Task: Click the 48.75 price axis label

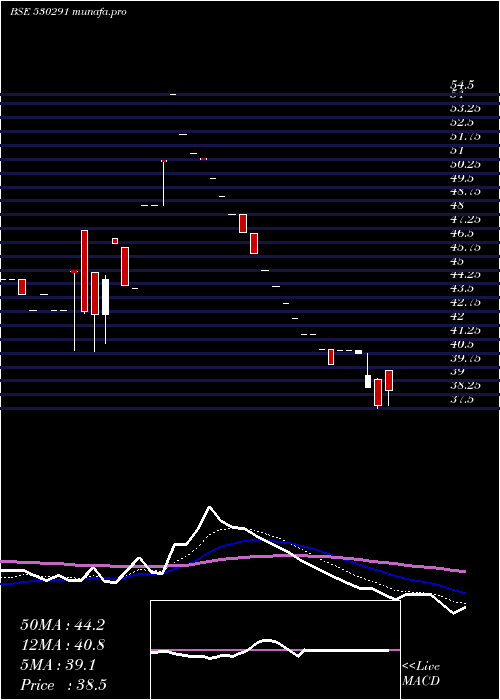Action: point(465,192)
